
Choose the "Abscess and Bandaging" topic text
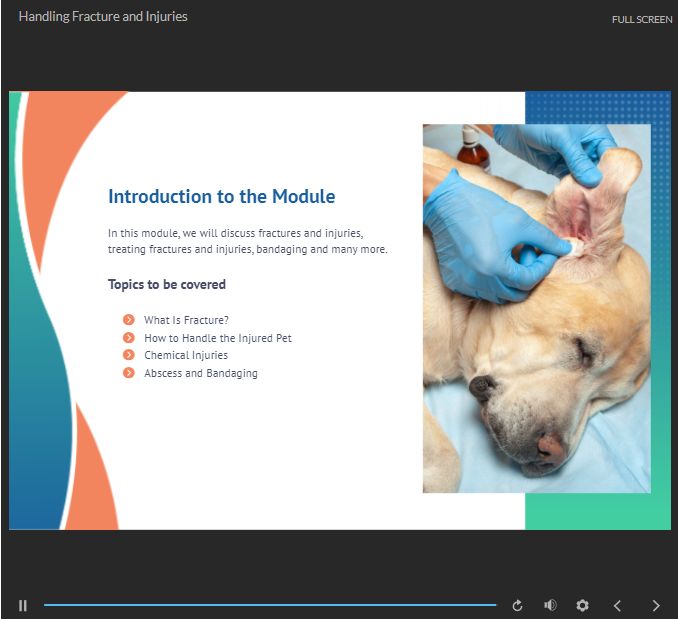[x=200, y=373]
